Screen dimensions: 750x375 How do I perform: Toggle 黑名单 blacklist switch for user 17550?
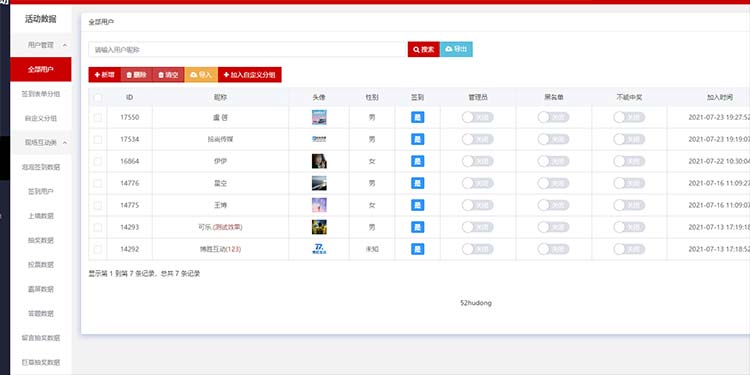[553, 117]
